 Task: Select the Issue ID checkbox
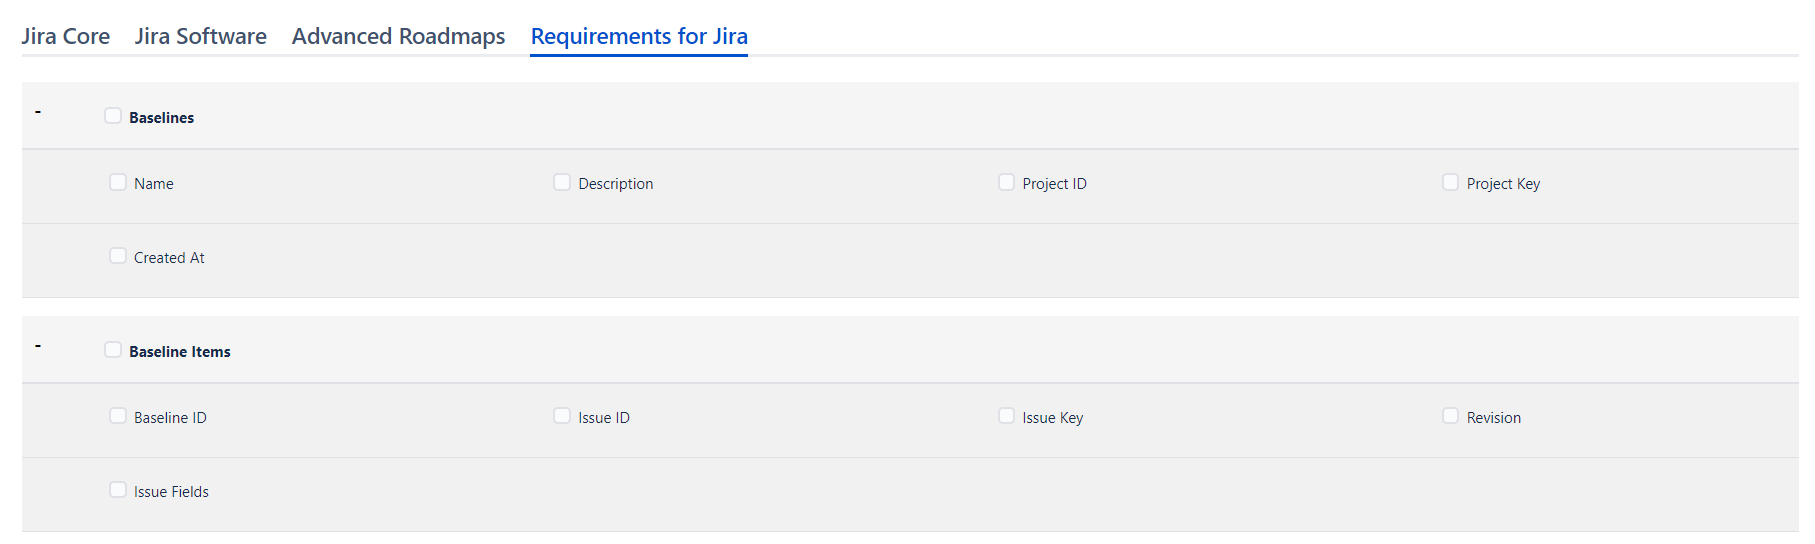(x=562, y=416)
